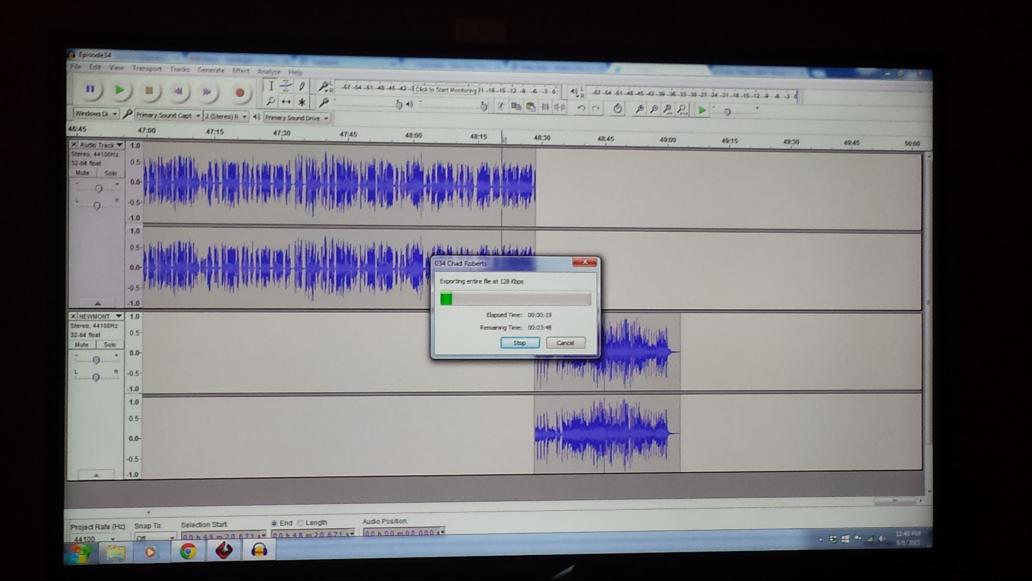Click the Trim audio icon
Screen dimensions: 1032x581
click(x=545, y=107)
